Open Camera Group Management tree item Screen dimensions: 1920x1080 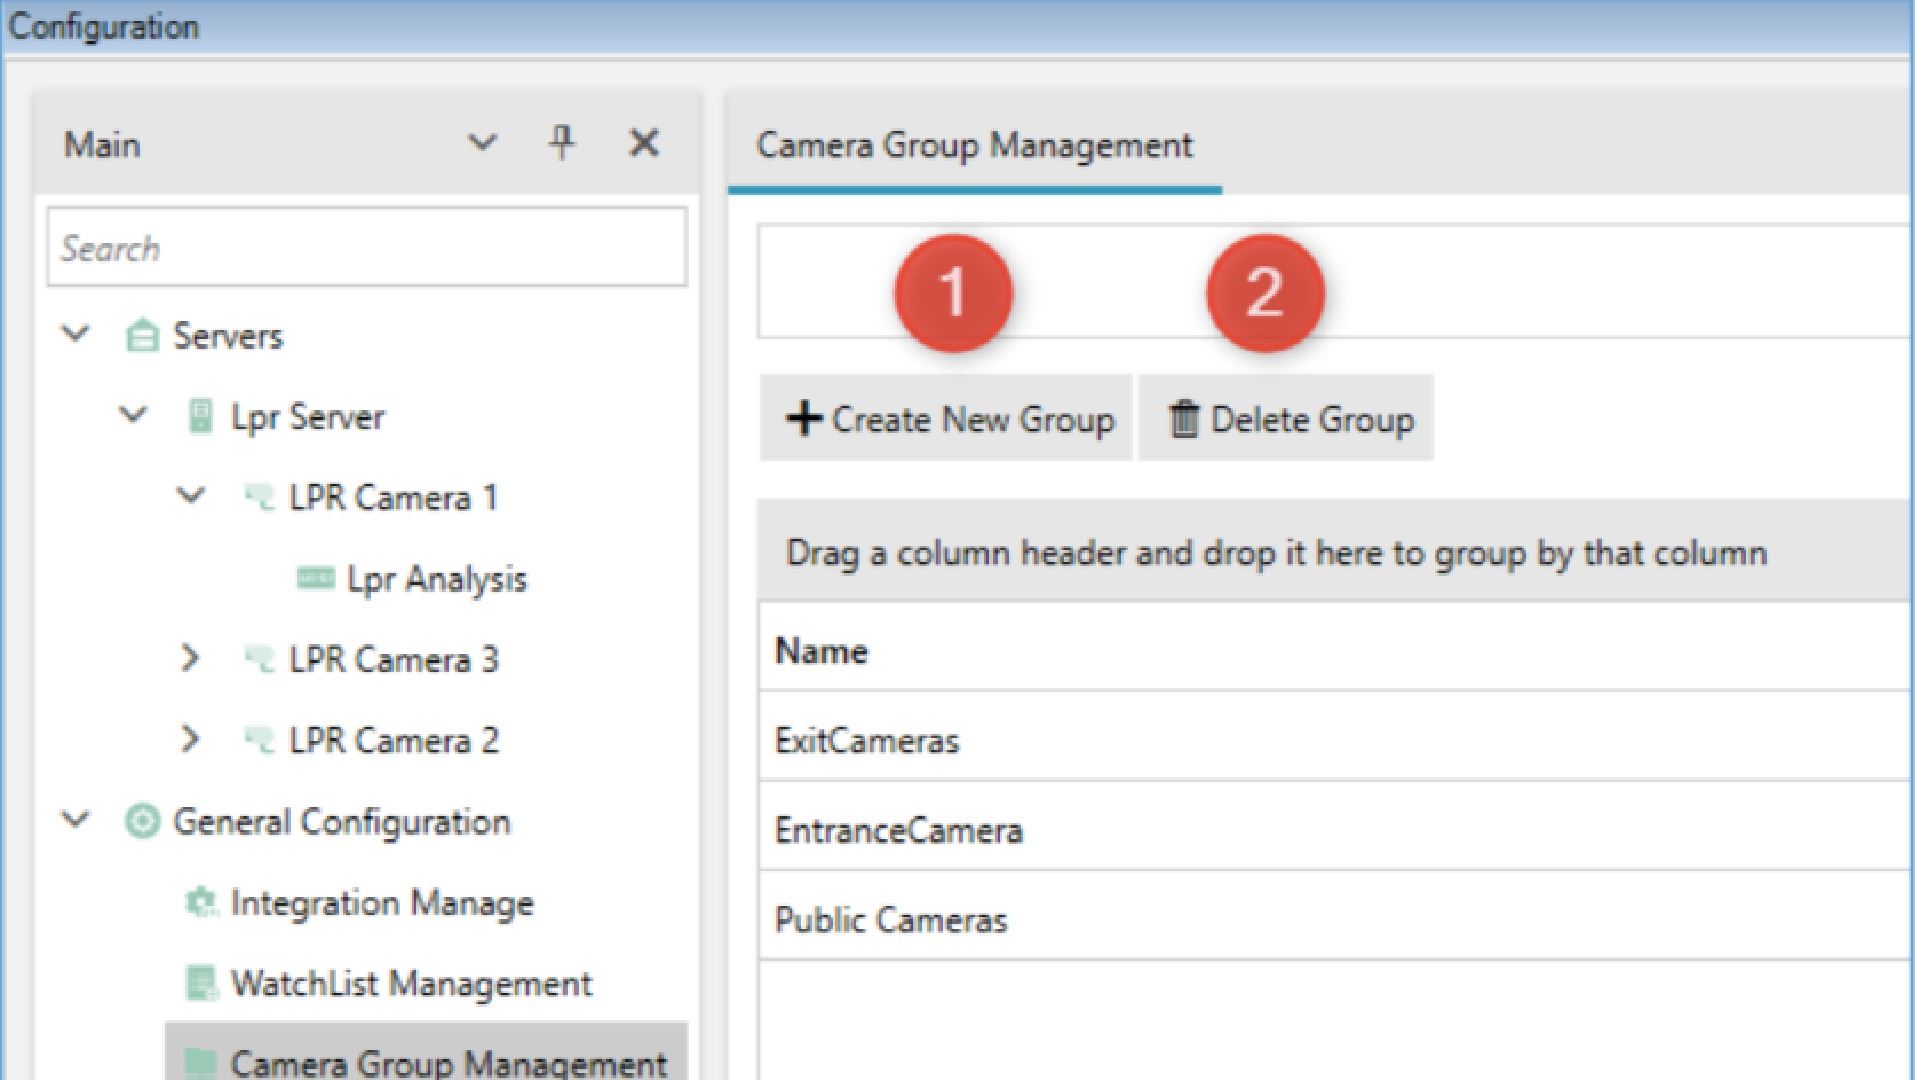tap(448, 1062)
